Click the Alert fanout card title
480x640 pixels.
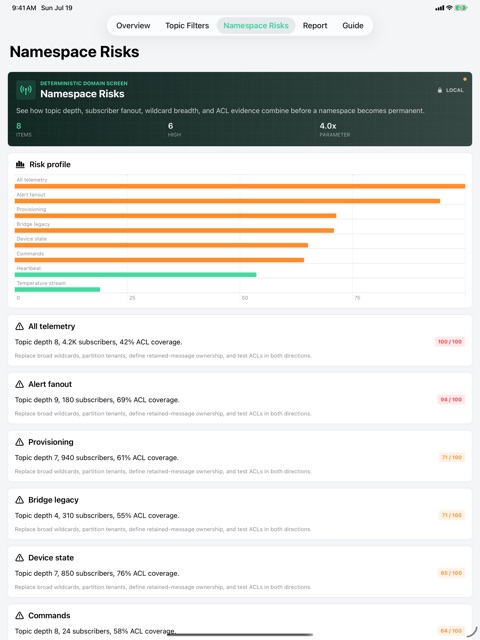(50, 384)
